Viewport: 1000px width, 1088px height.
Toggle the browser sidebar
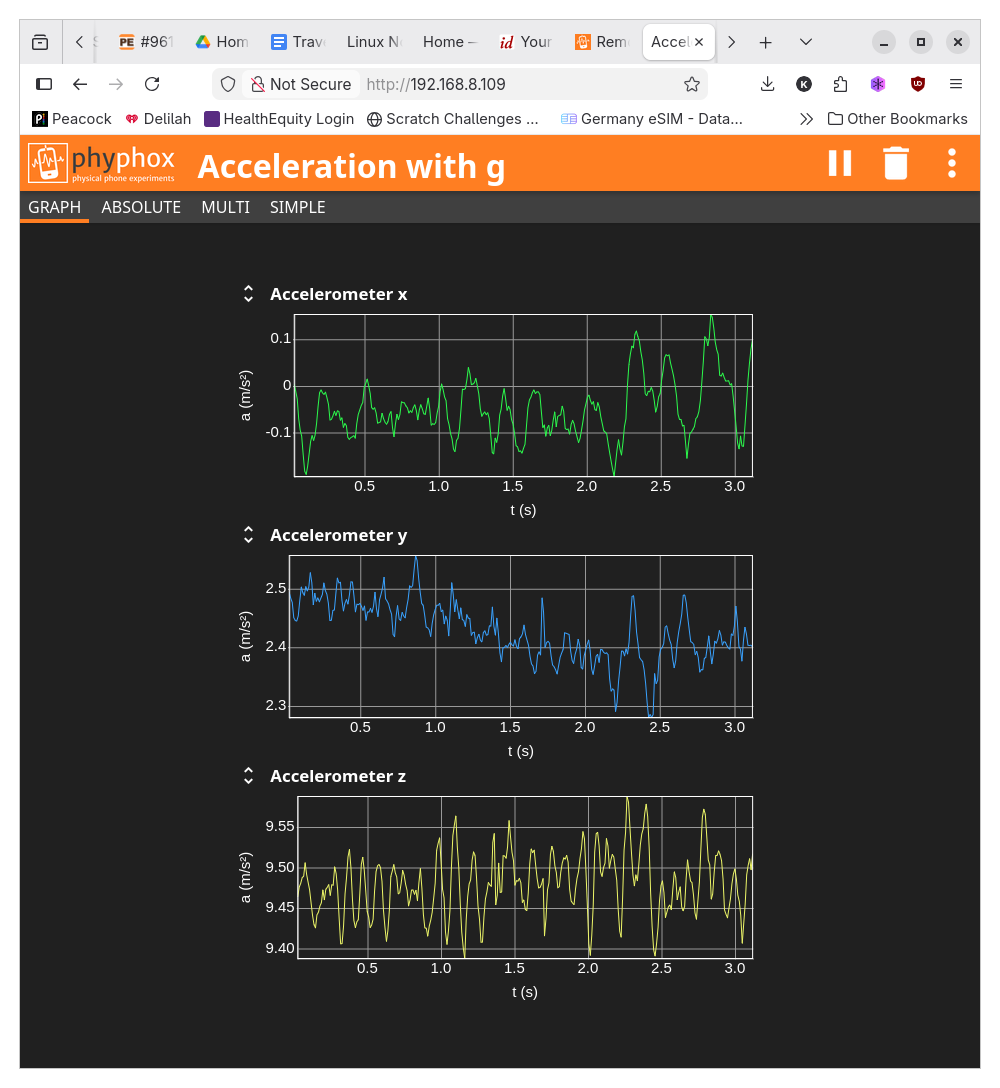(x=44, y=84)
